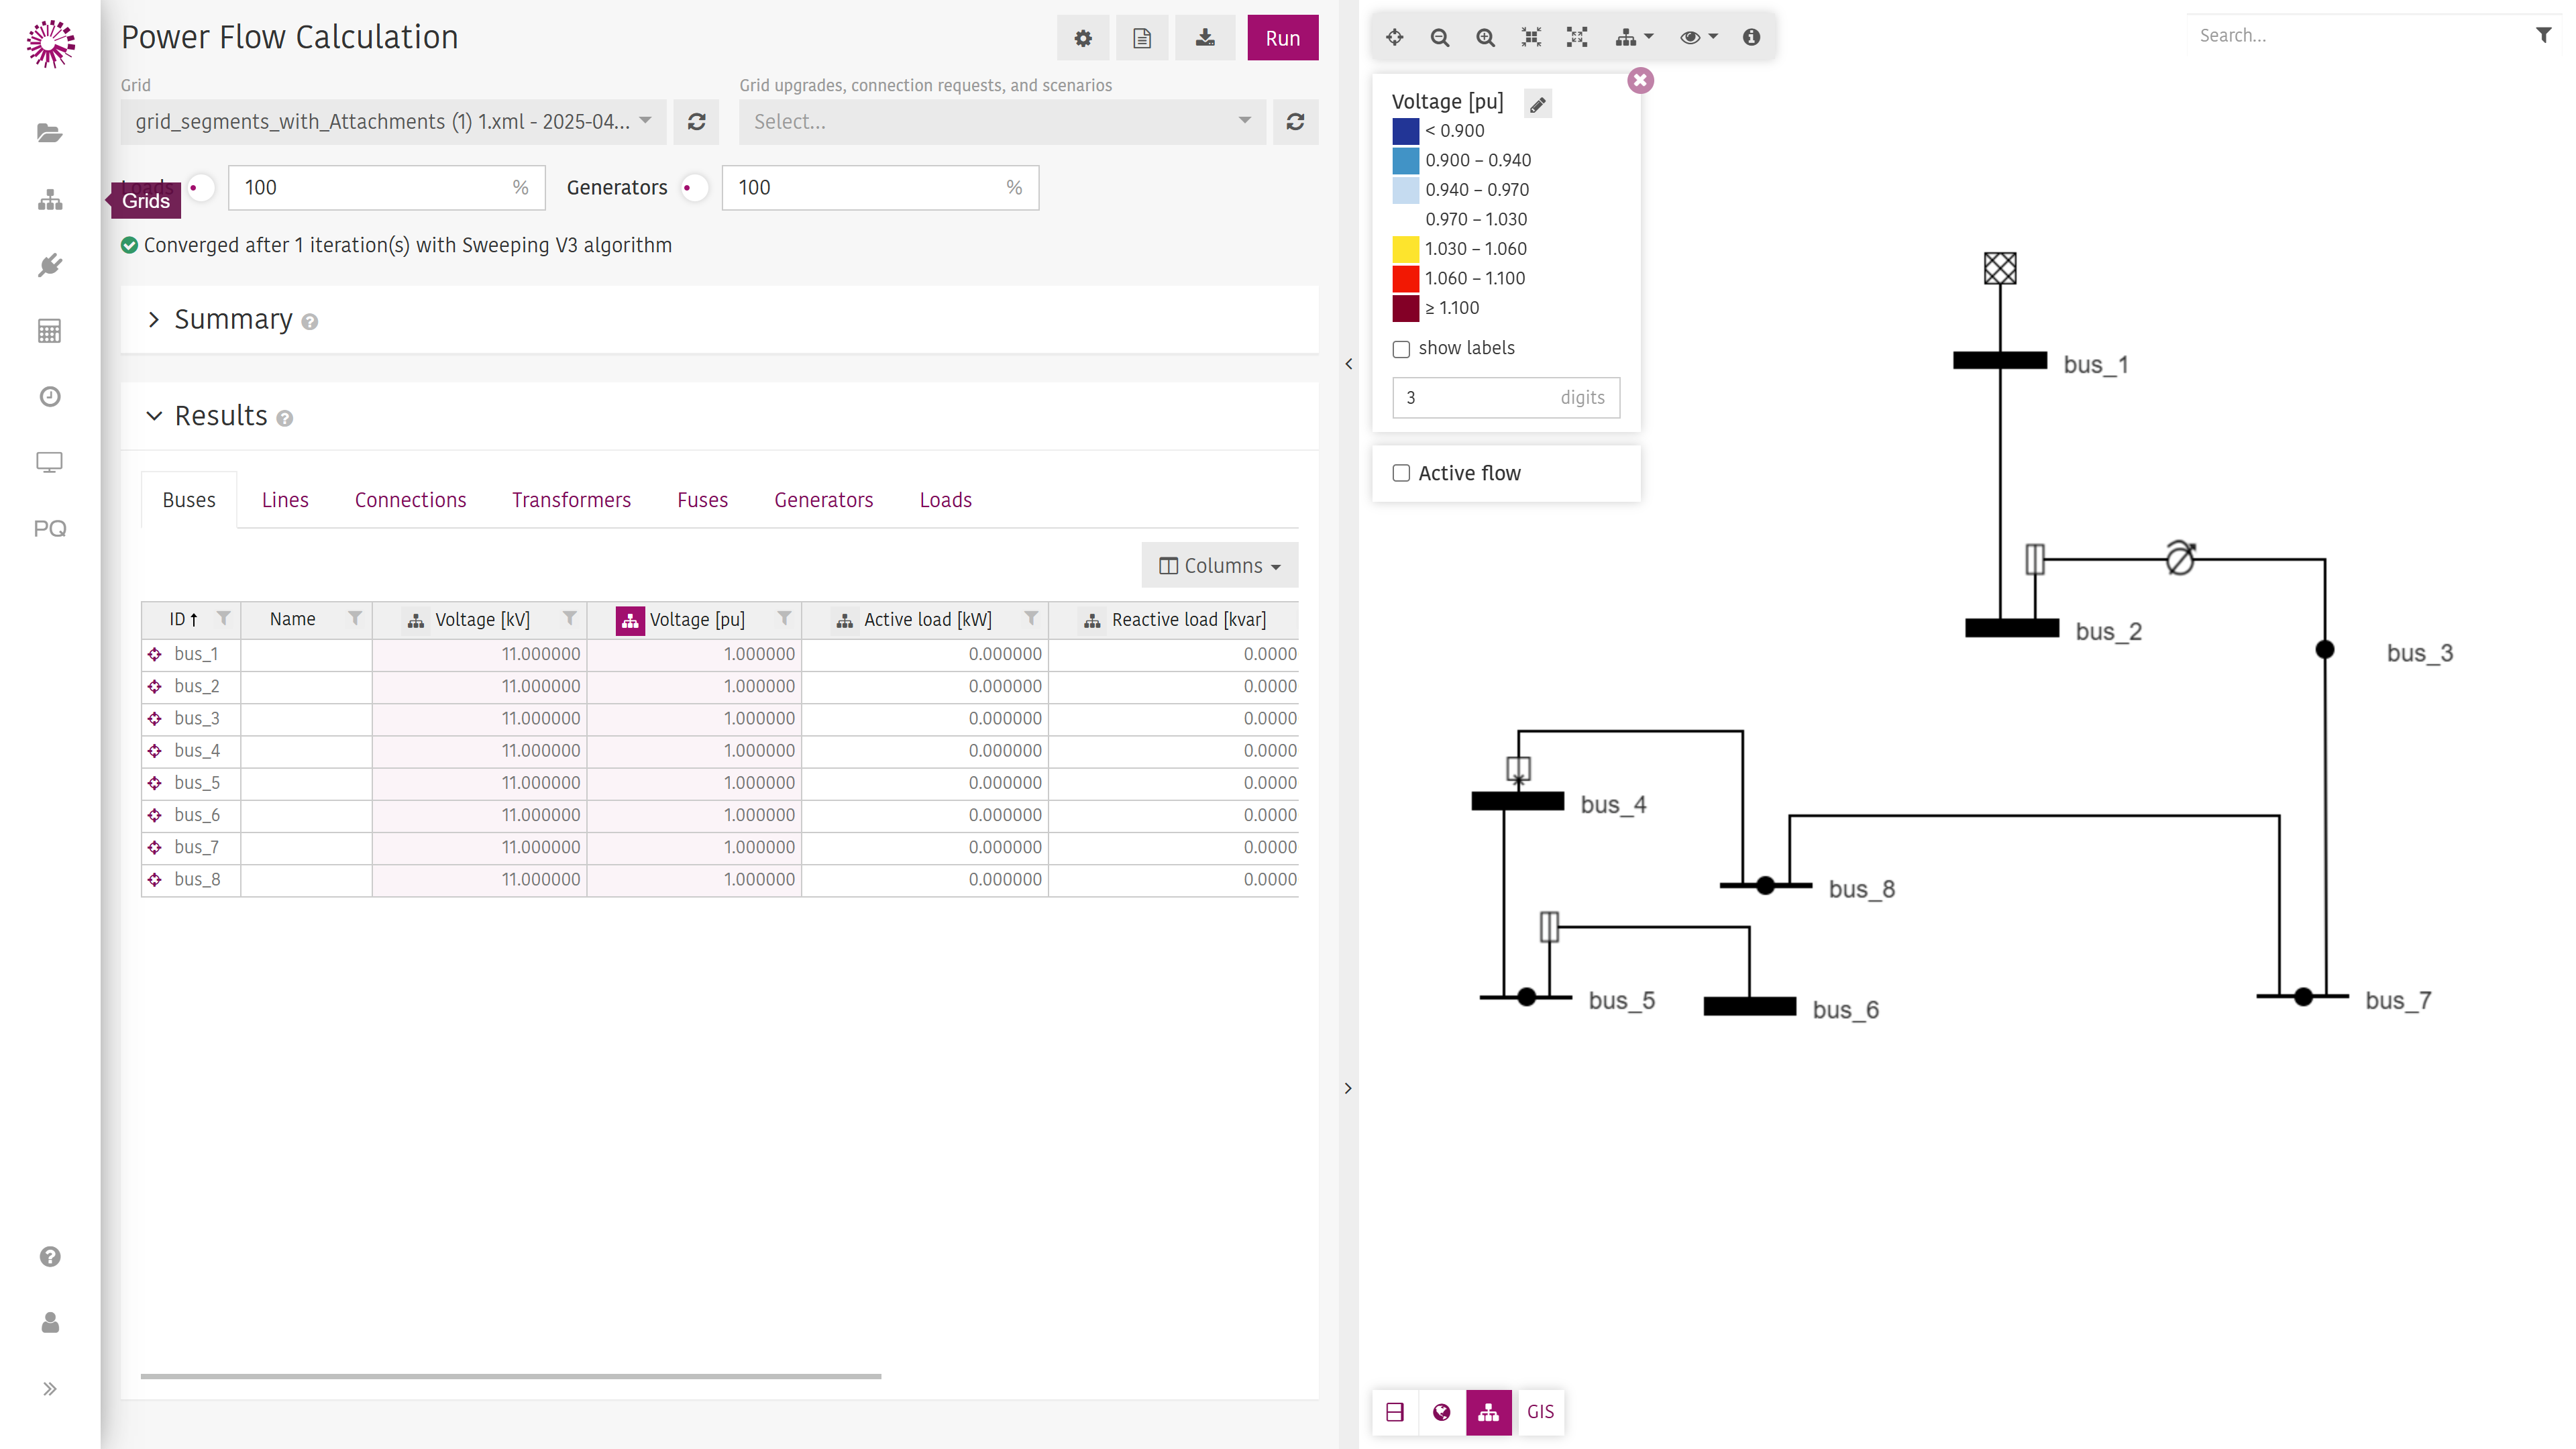Viewport: 2576px width, 1449px height.
Task: Click the zoom out magnifier in diagram toolbar
Action: click(1440, 37)
